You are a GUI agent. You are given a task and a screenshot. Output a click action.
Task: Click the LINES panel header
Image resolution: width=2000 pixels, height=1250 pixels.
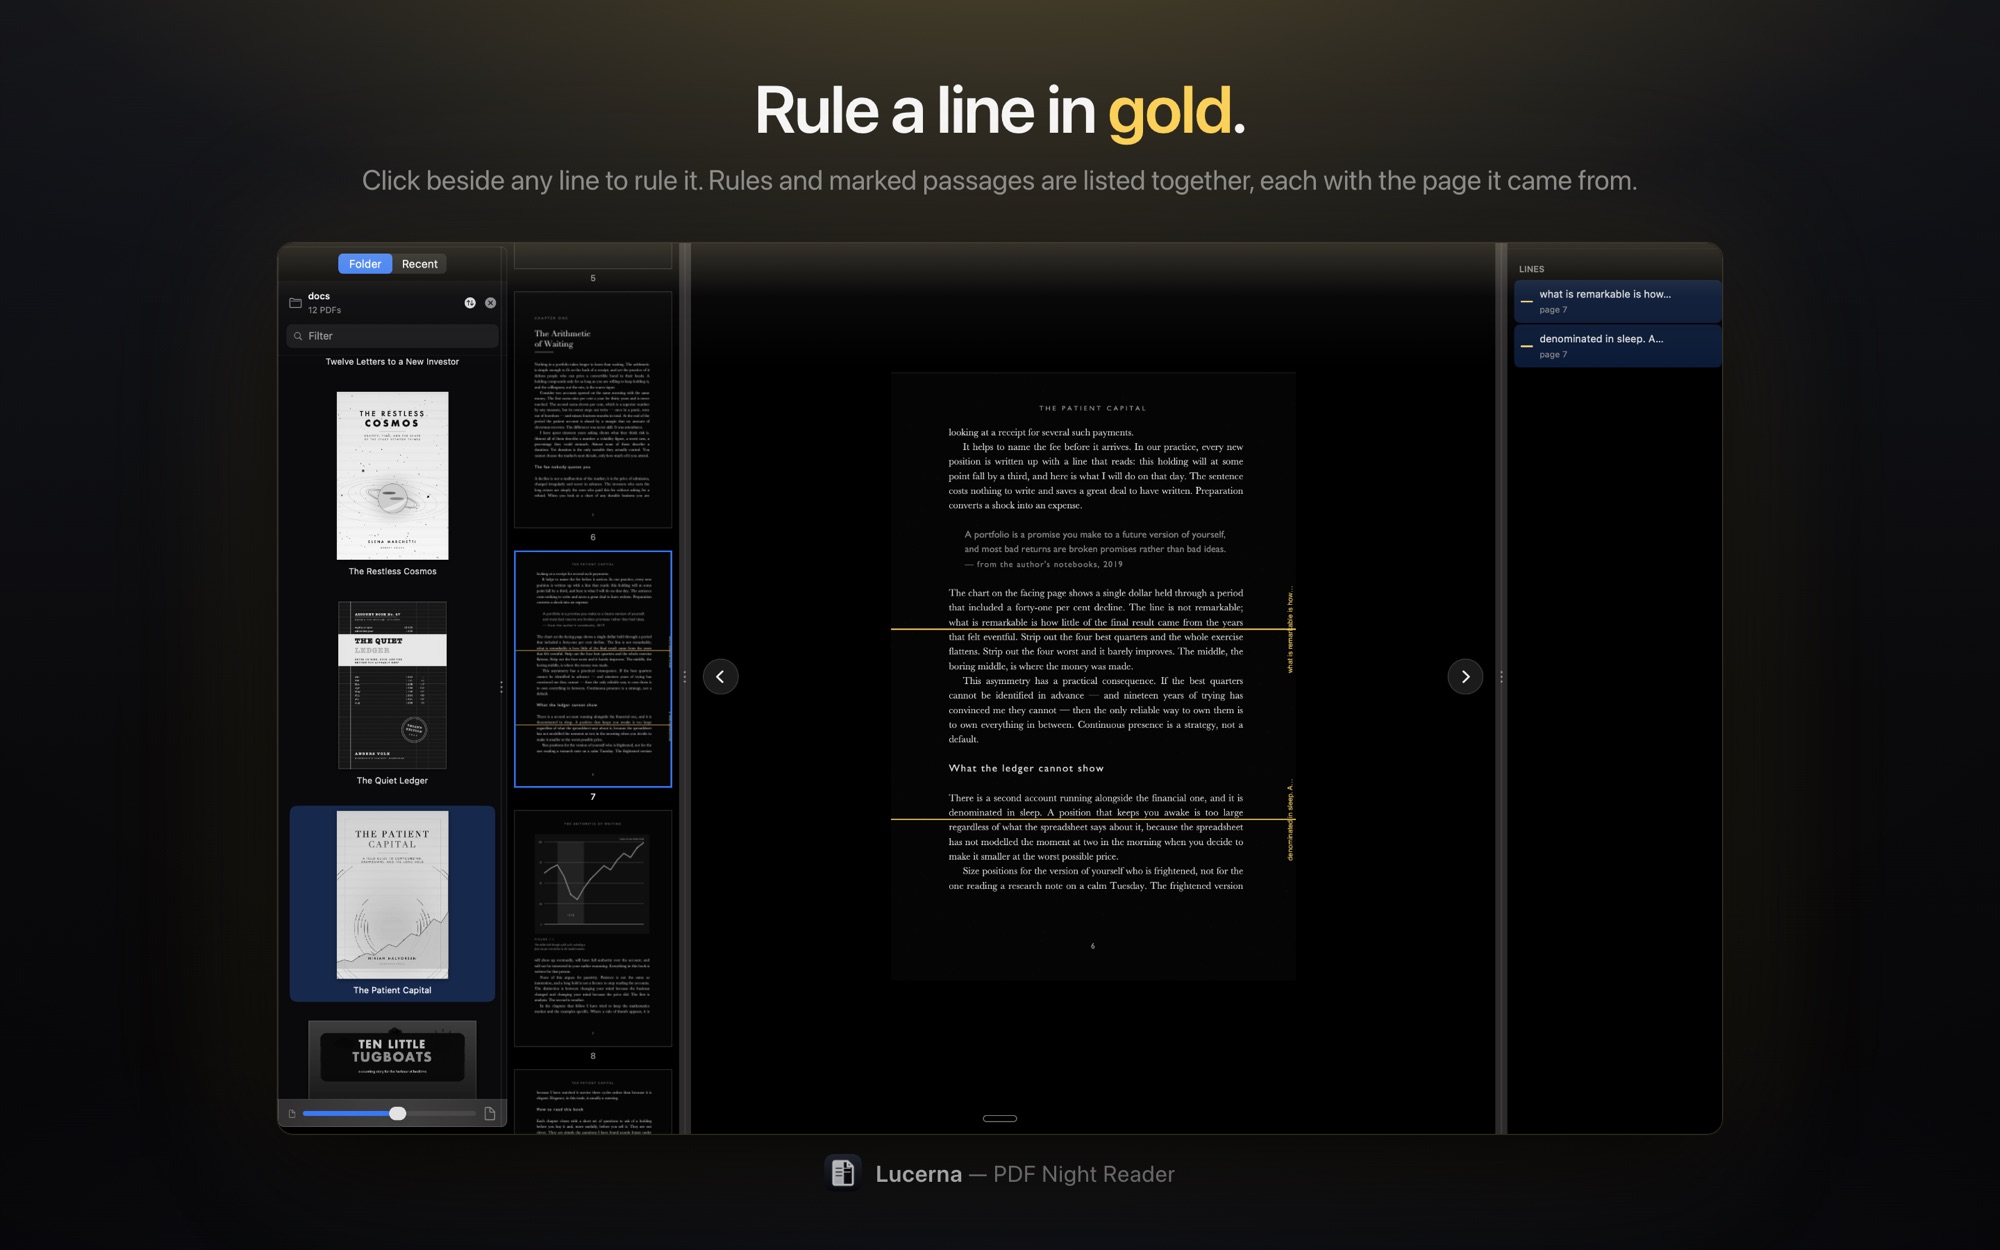(1531, 269)
